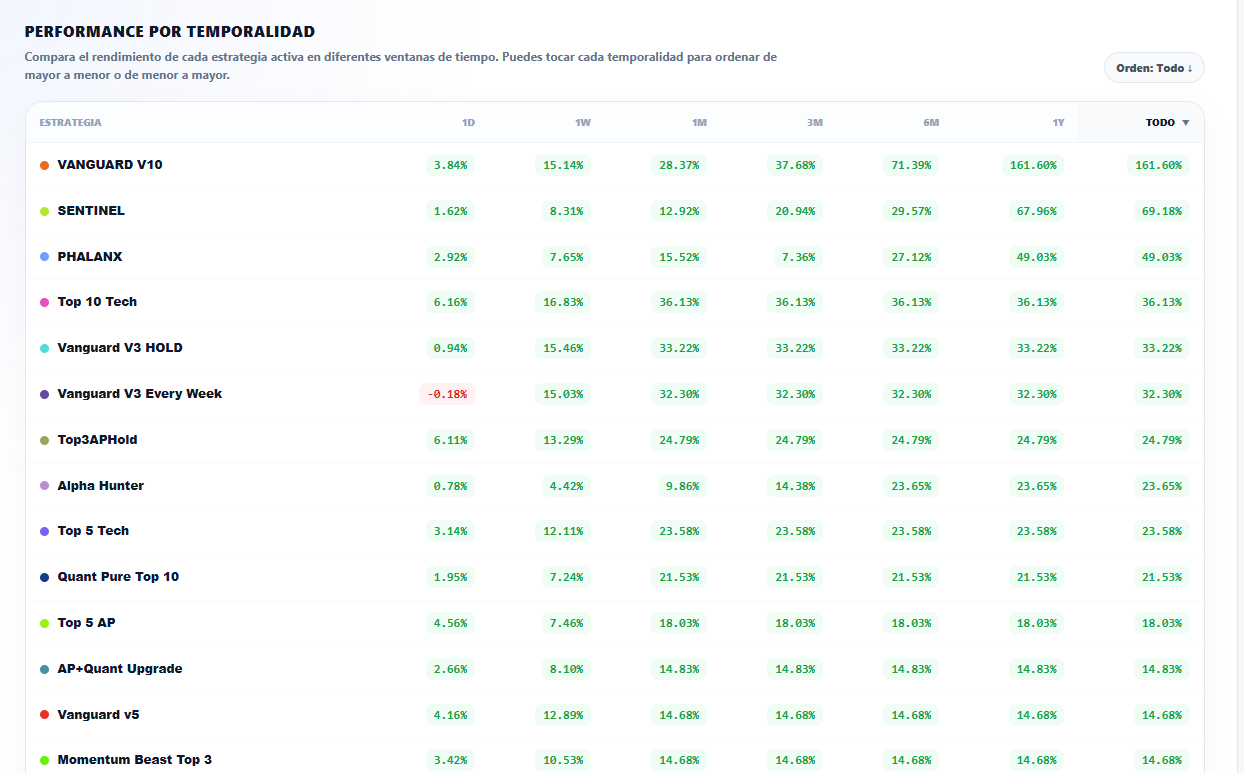Click the violet dot beside Top 5 Tech

(44, 531)
